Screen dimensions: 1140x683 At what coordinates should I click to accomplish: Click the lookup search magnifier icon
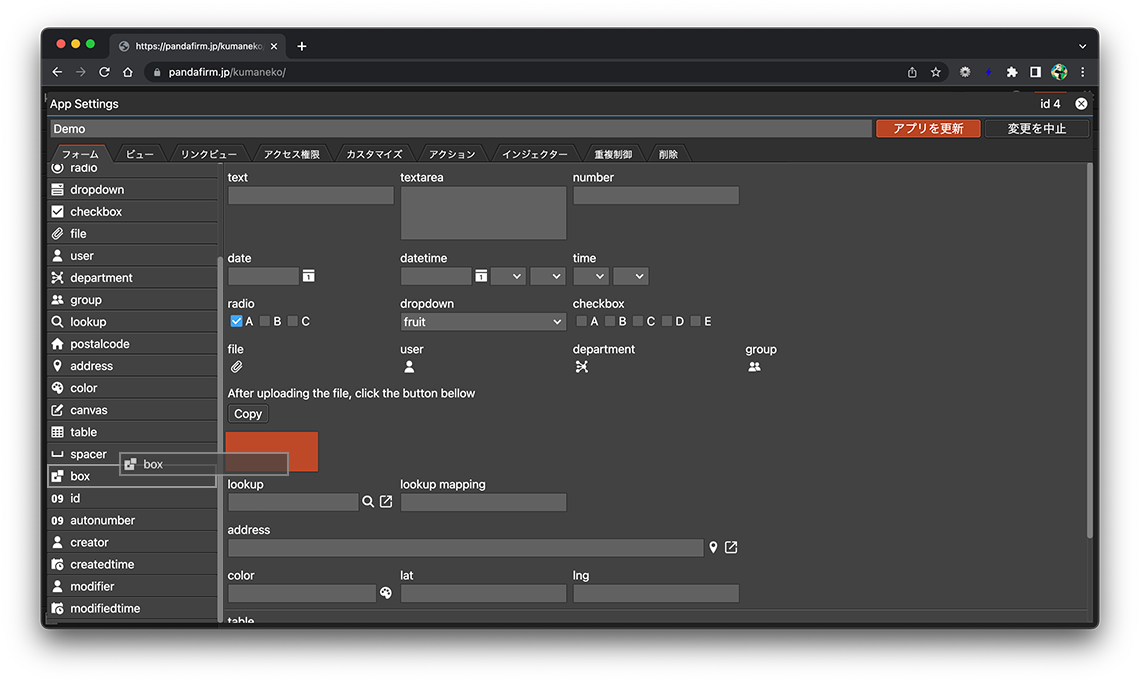tap(368, 502)
